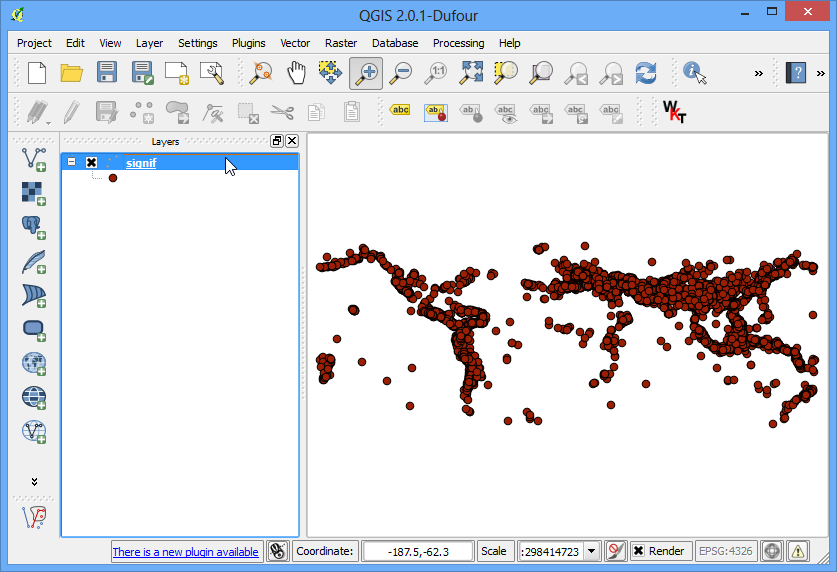This screenshot has width=837, height=572.
Task: Select the Pan Map hand tool
Action: [296, 73]
